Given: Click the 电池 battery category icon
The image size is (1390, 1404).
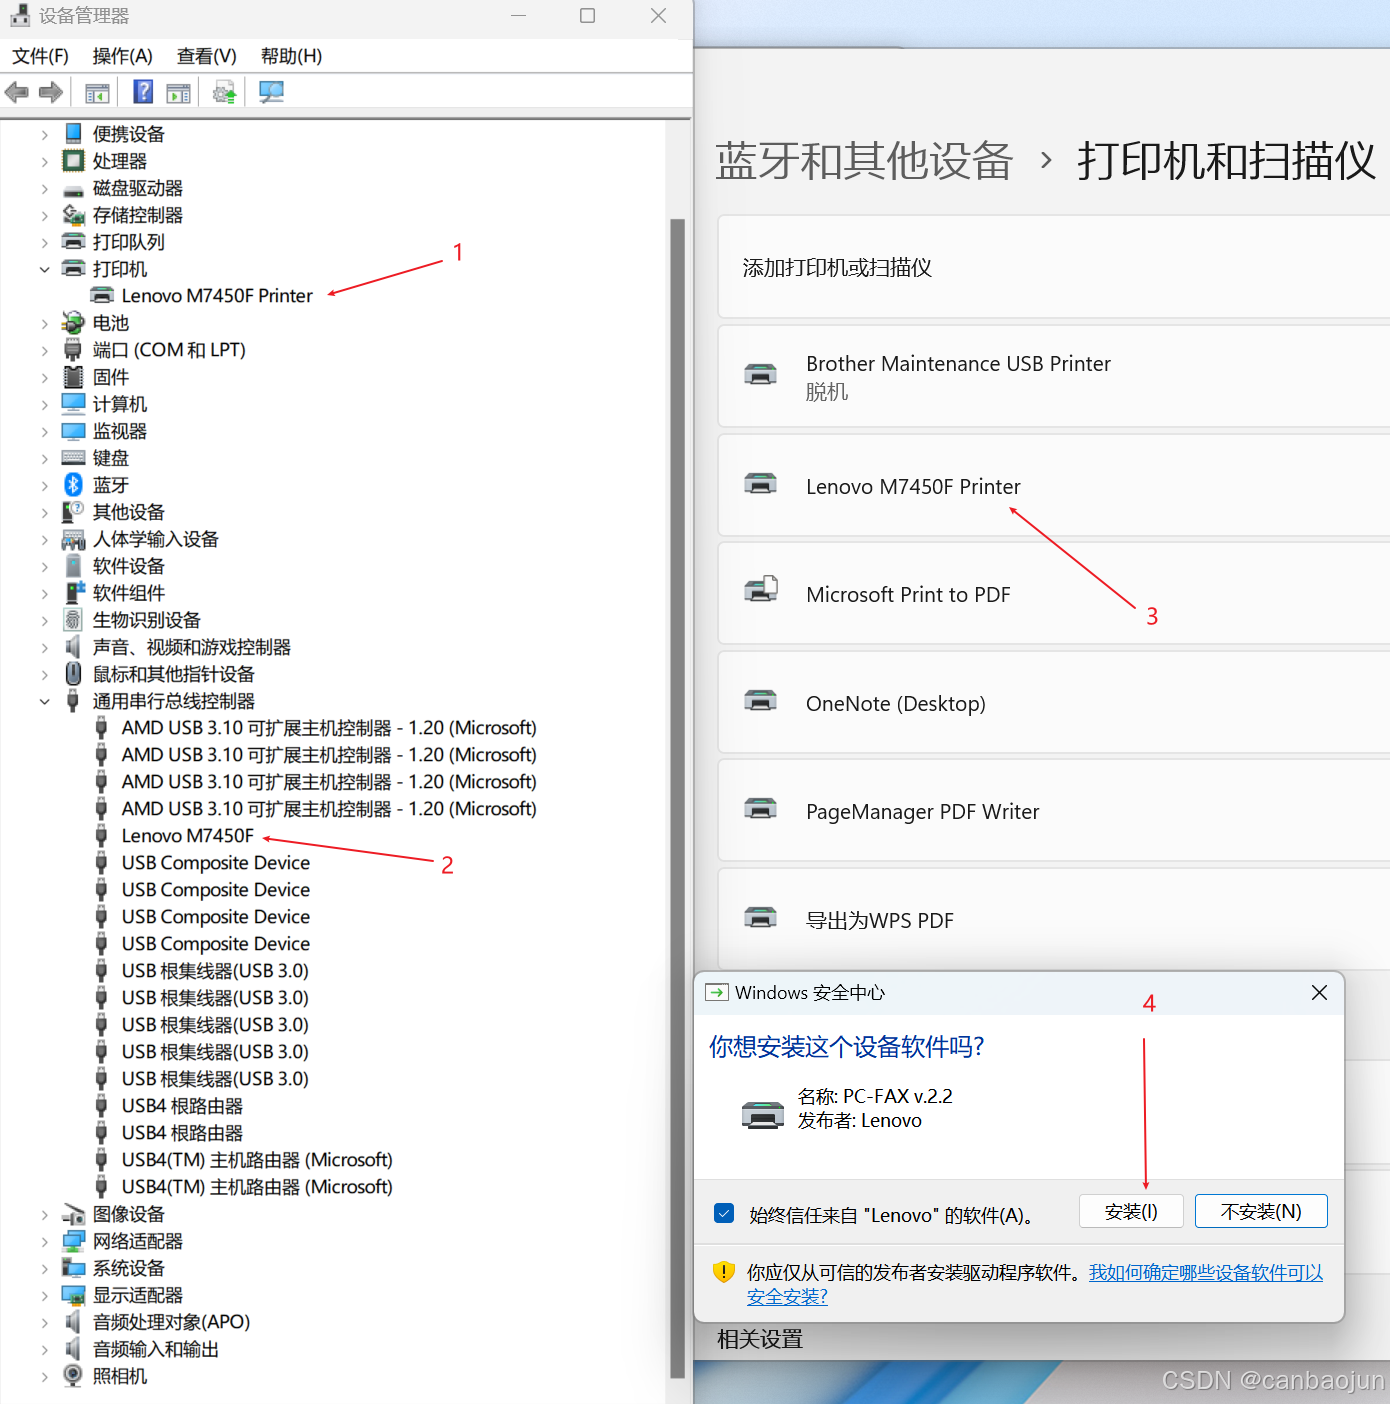Looking at the screenshot, I should click(73, 323).
